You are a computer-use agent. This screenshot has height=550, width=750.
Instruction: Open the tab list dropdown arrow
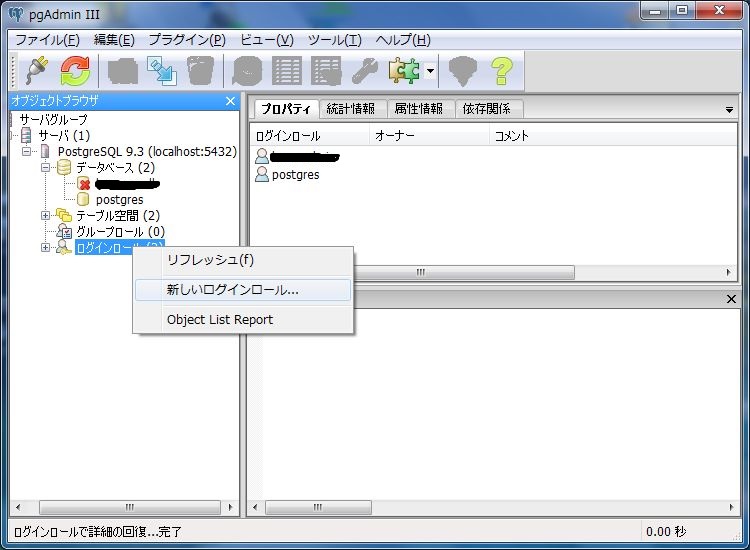tap(729, 110)
